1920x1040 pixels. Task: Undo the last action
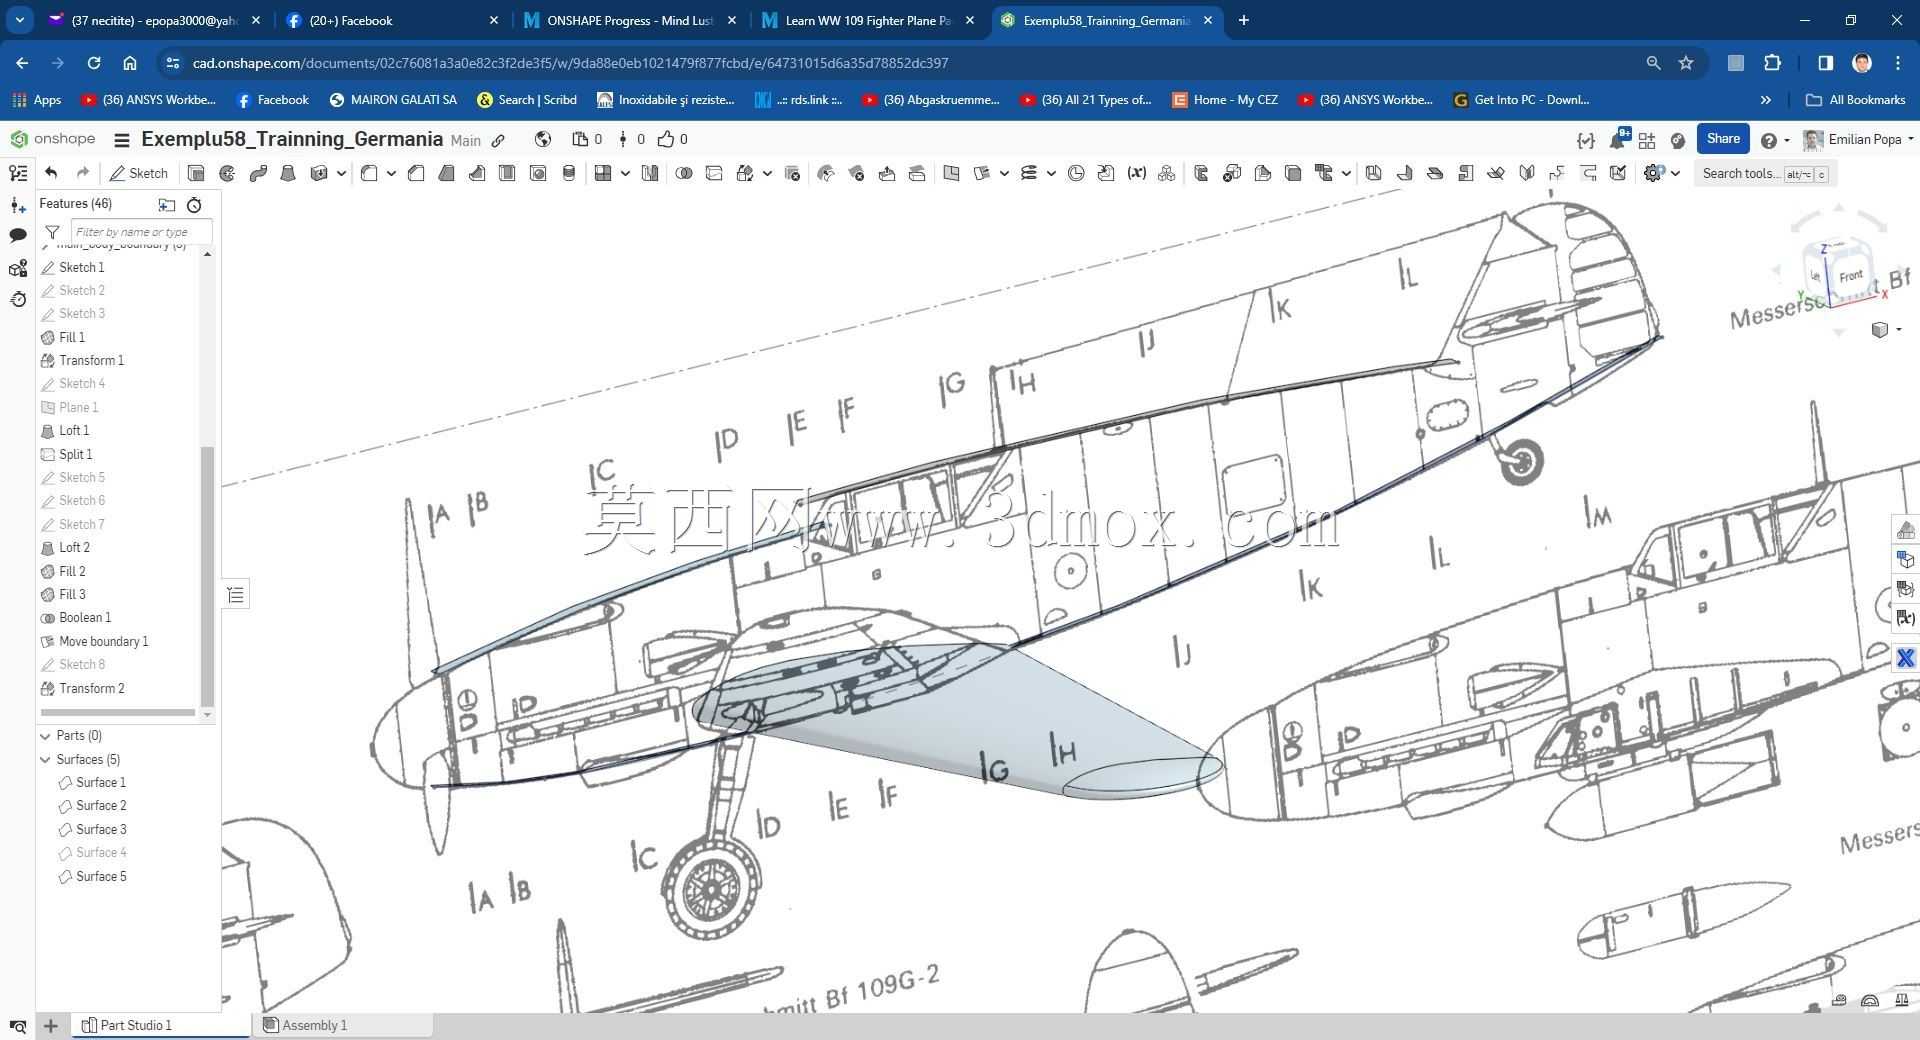[x=51, y=173]
